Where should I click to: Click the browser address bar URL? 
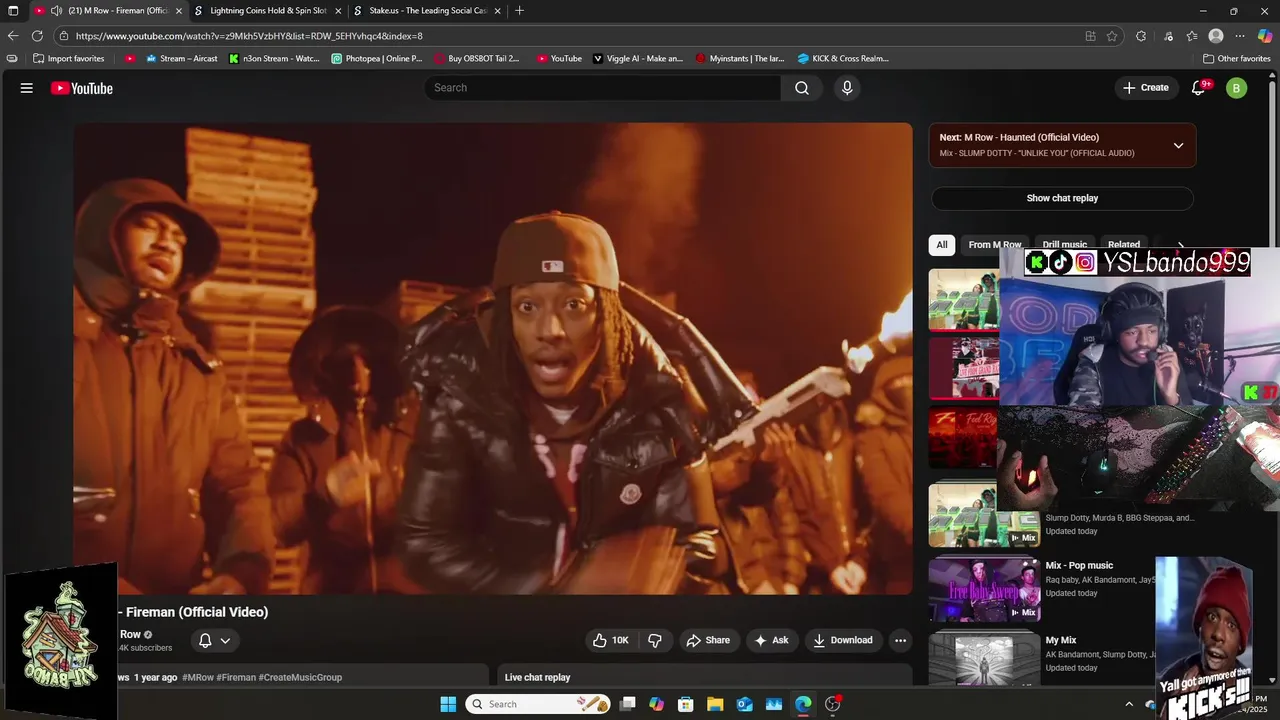(x=249, y=36)
